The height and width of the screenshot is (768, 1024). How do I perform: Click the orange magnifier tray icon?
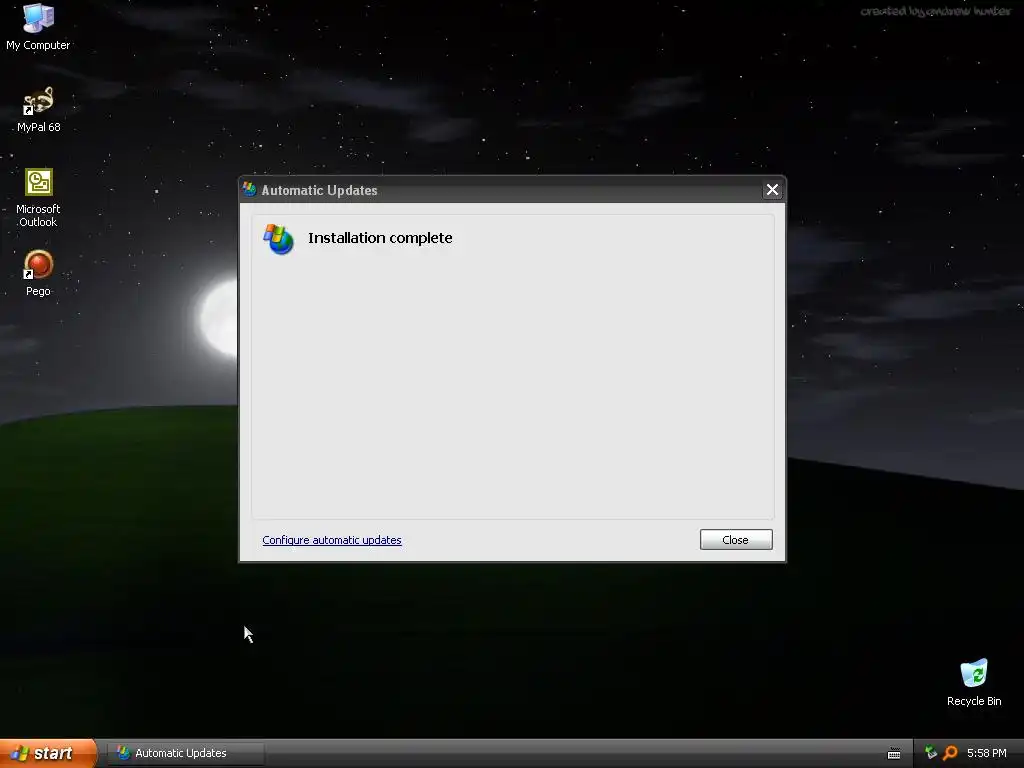pos(950,753)
